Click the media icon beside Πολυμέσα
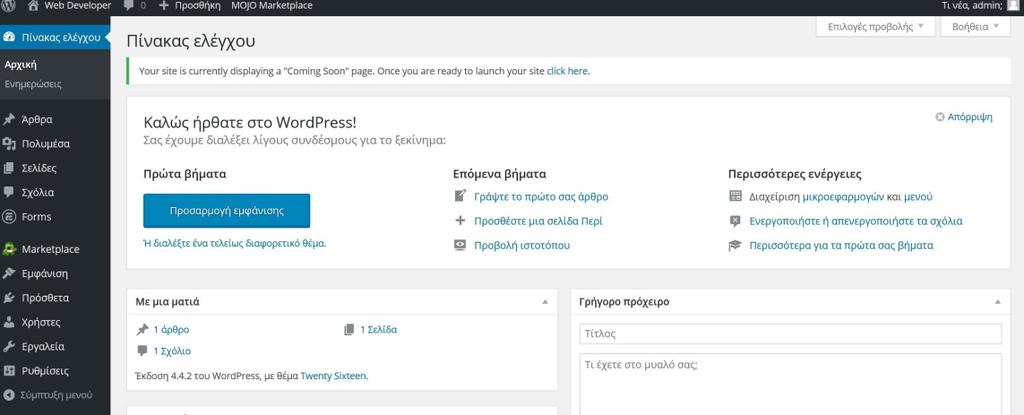 point(9,144)
